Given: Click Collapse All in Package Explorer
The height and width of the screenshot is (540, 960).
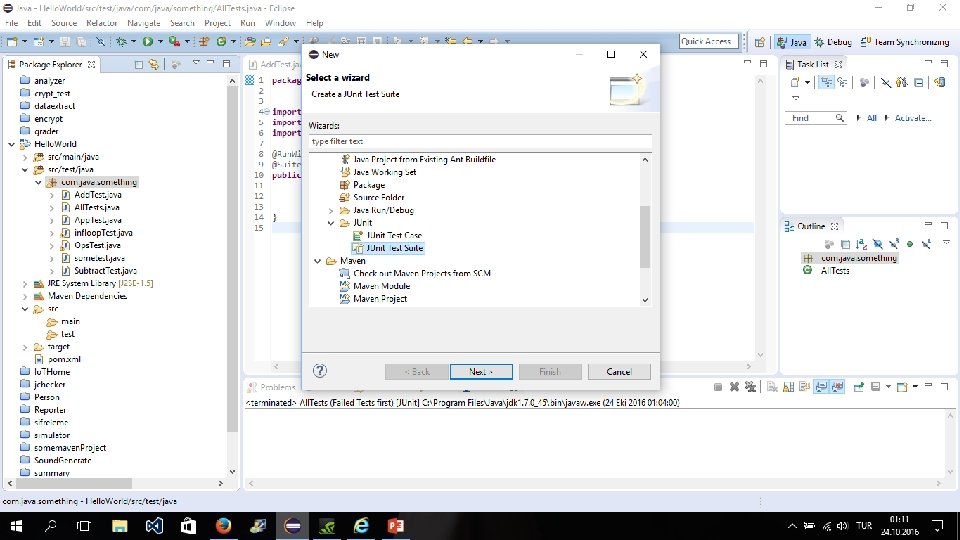Looking at the screenshot, I should (x=139, y=64).
